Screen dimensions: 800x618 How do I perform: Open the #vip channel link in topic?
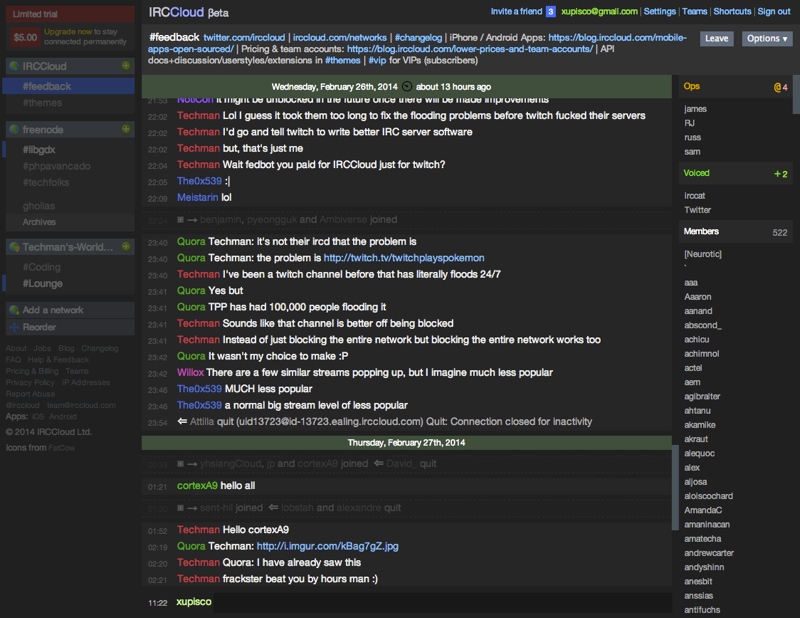(x=377, y=60)
